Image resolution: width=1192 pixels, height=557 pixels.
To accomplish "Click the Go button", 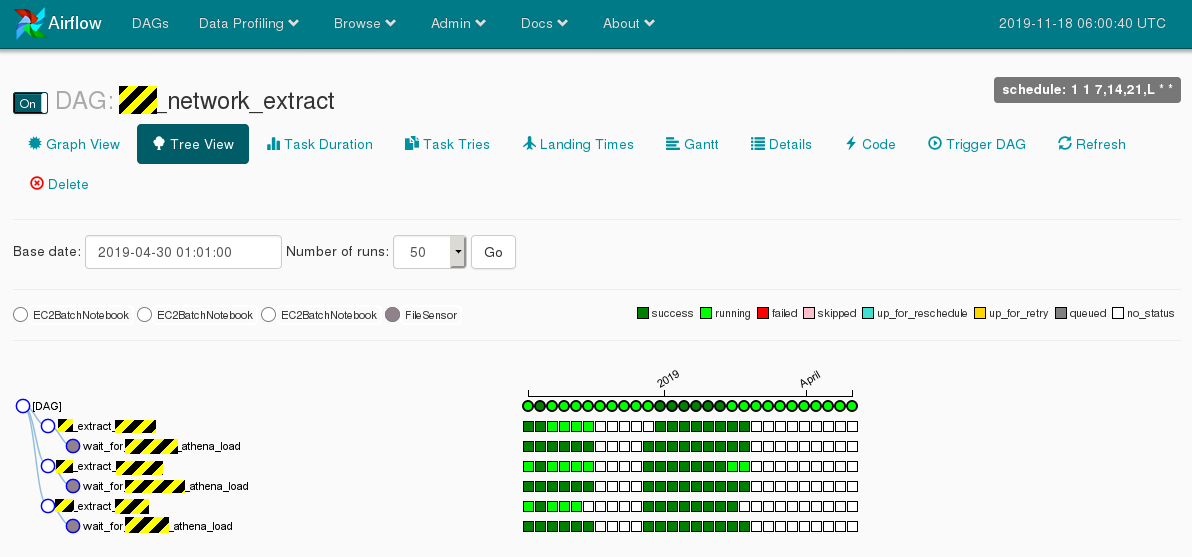I will click(493, 252).
